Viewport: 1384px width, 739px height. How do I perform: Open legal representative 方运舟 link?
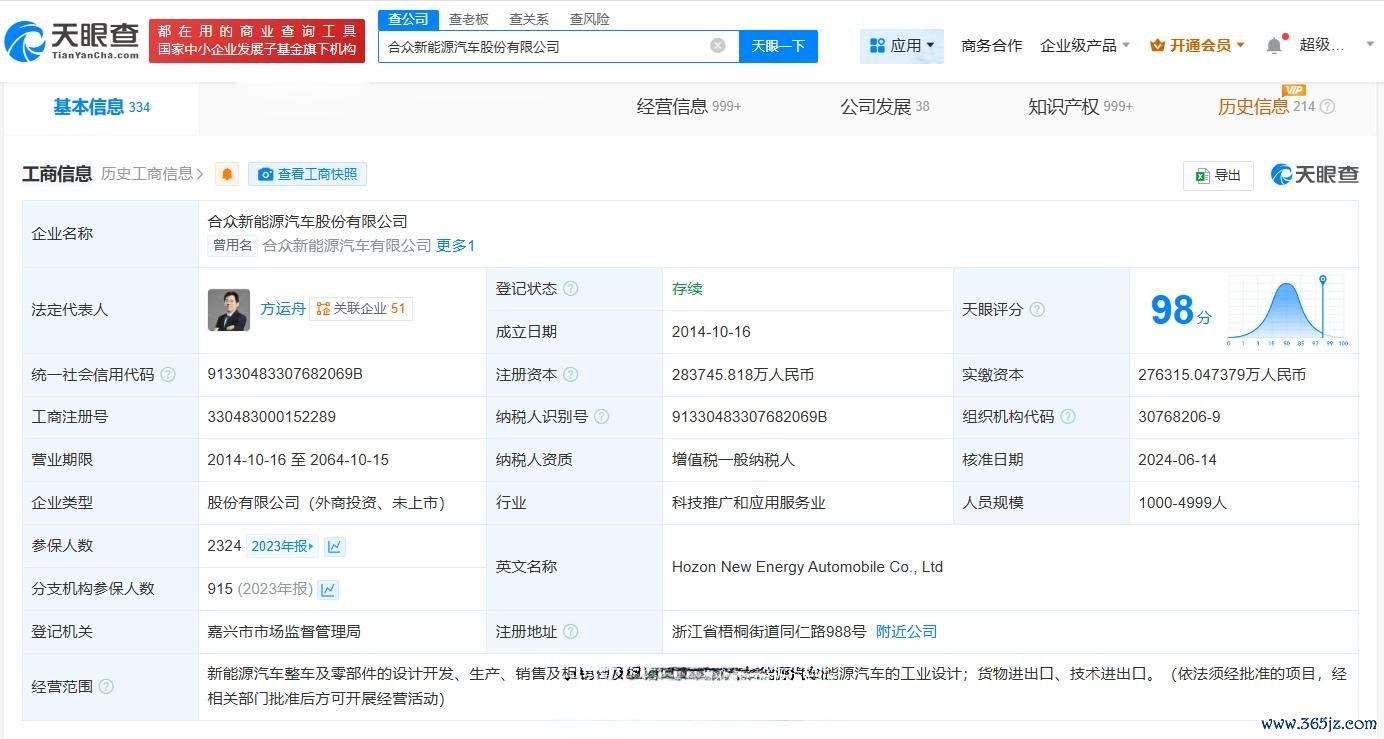pyautogui.click(x=283, y=309)
